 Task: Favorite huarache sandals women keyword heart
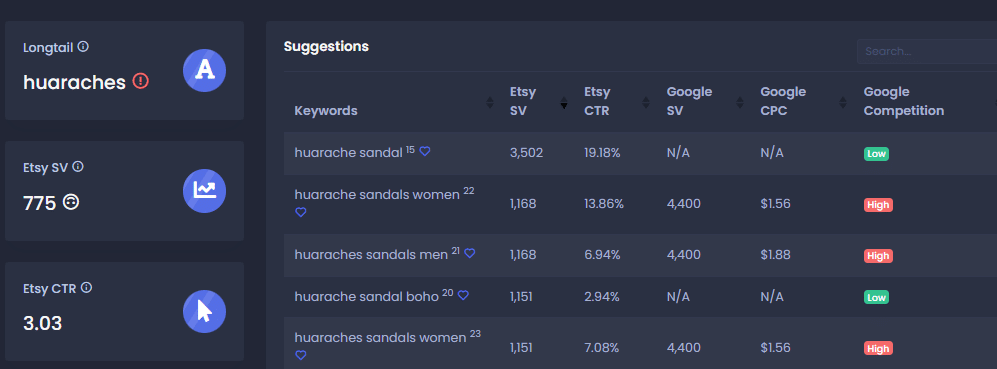point(301,212)
